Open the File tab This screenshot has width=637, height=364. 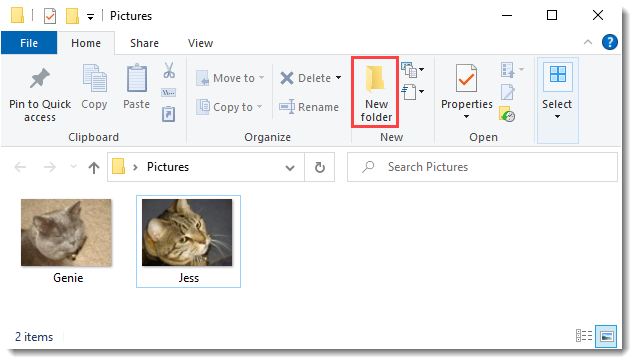pyautogui.click(x=29, y=43)
